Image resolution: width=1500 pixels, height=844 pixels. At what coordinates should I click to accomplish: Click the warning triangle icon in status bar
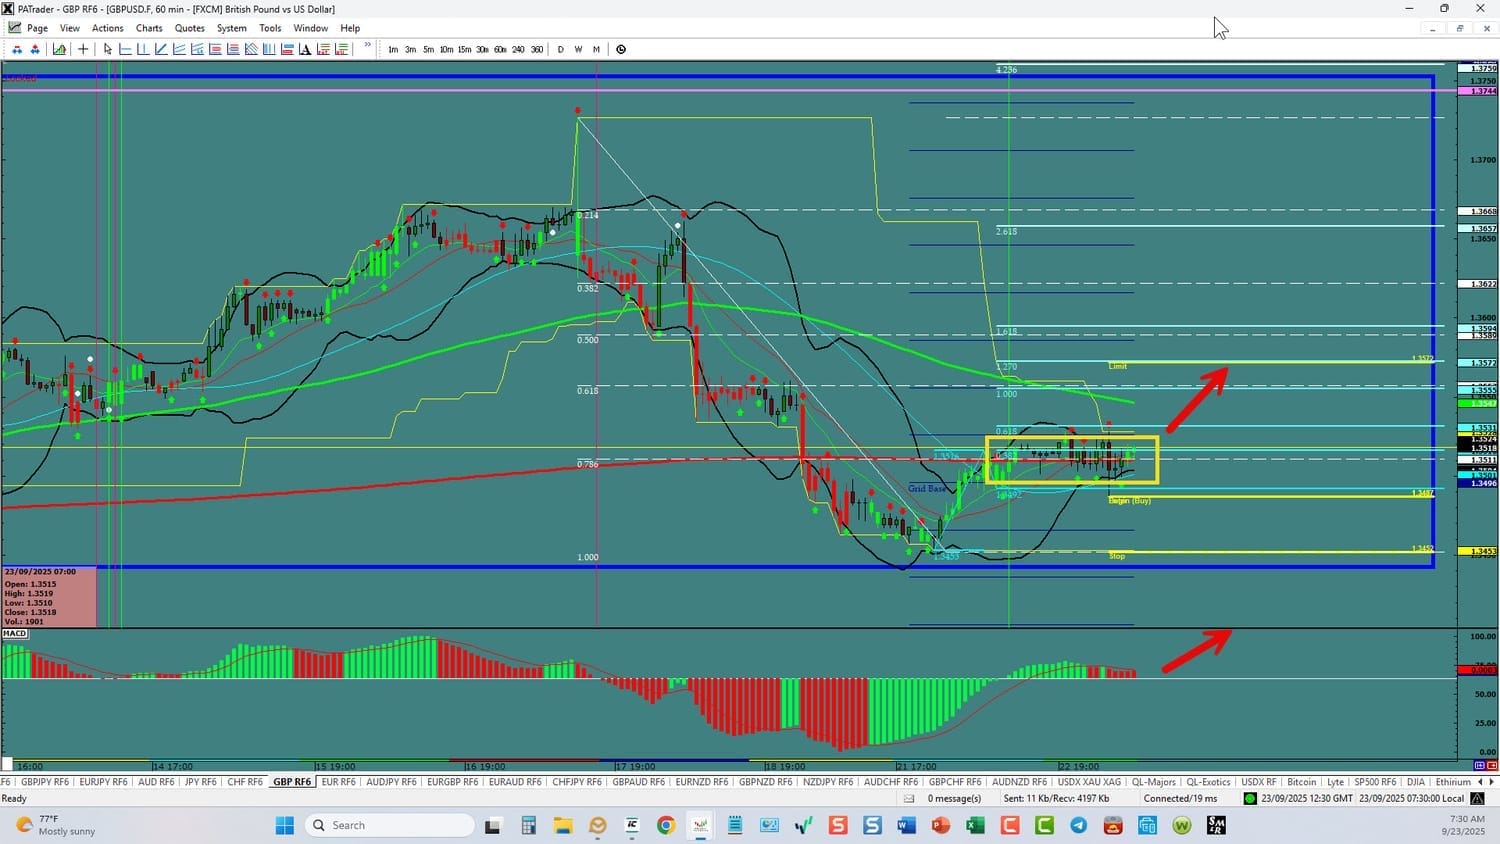[1477, 799]
